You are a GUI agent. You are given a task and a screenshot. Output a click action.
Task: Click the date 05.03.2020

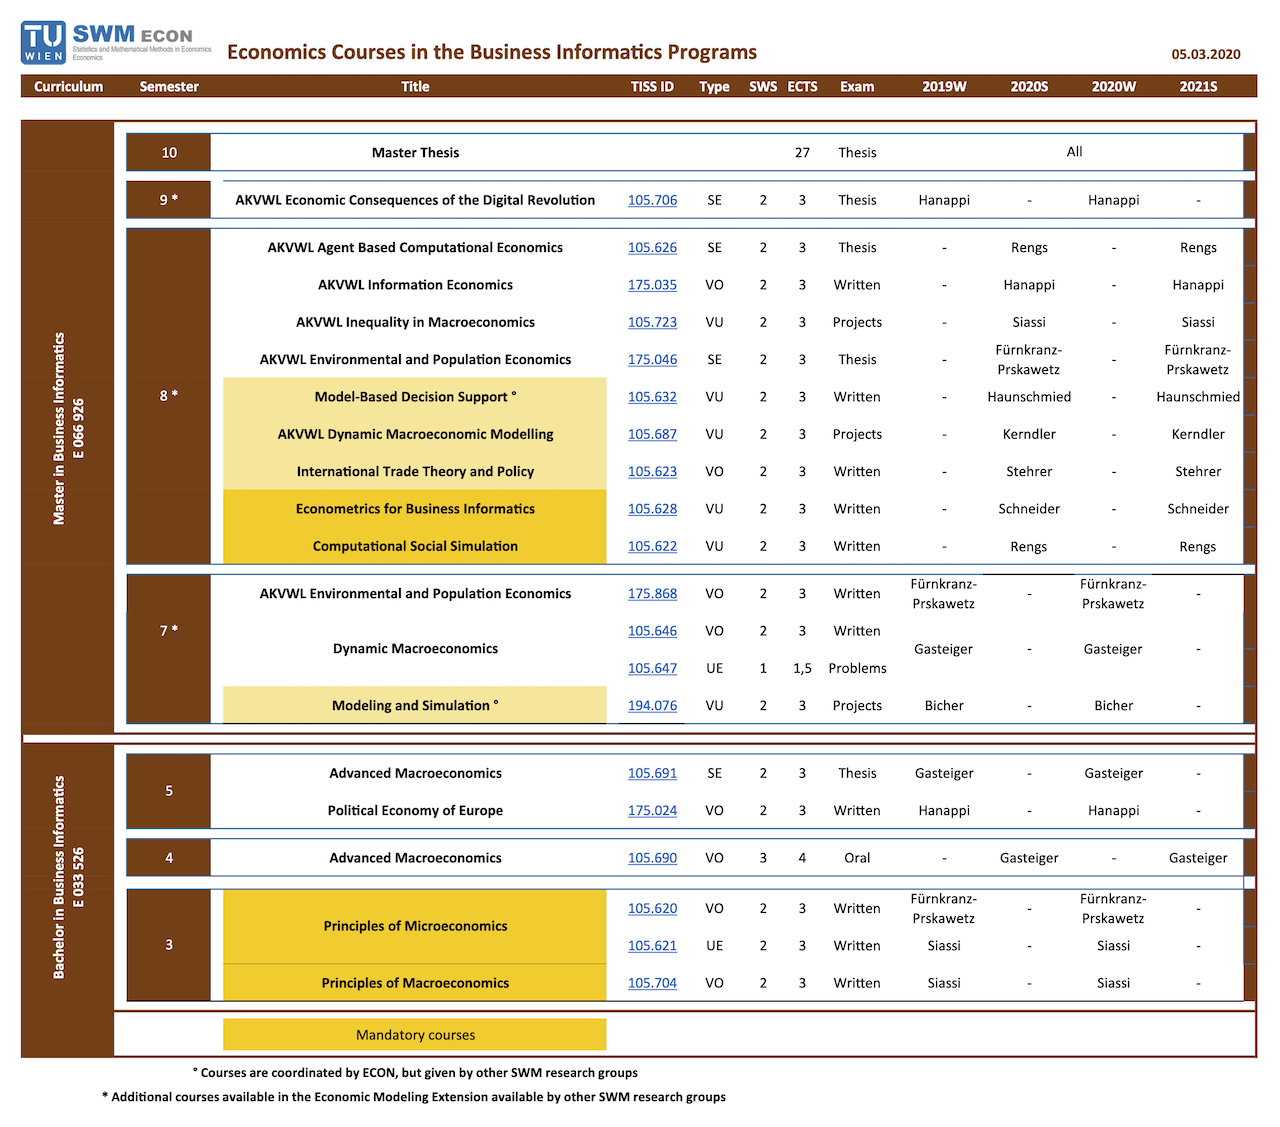[x=1206, y=55]
